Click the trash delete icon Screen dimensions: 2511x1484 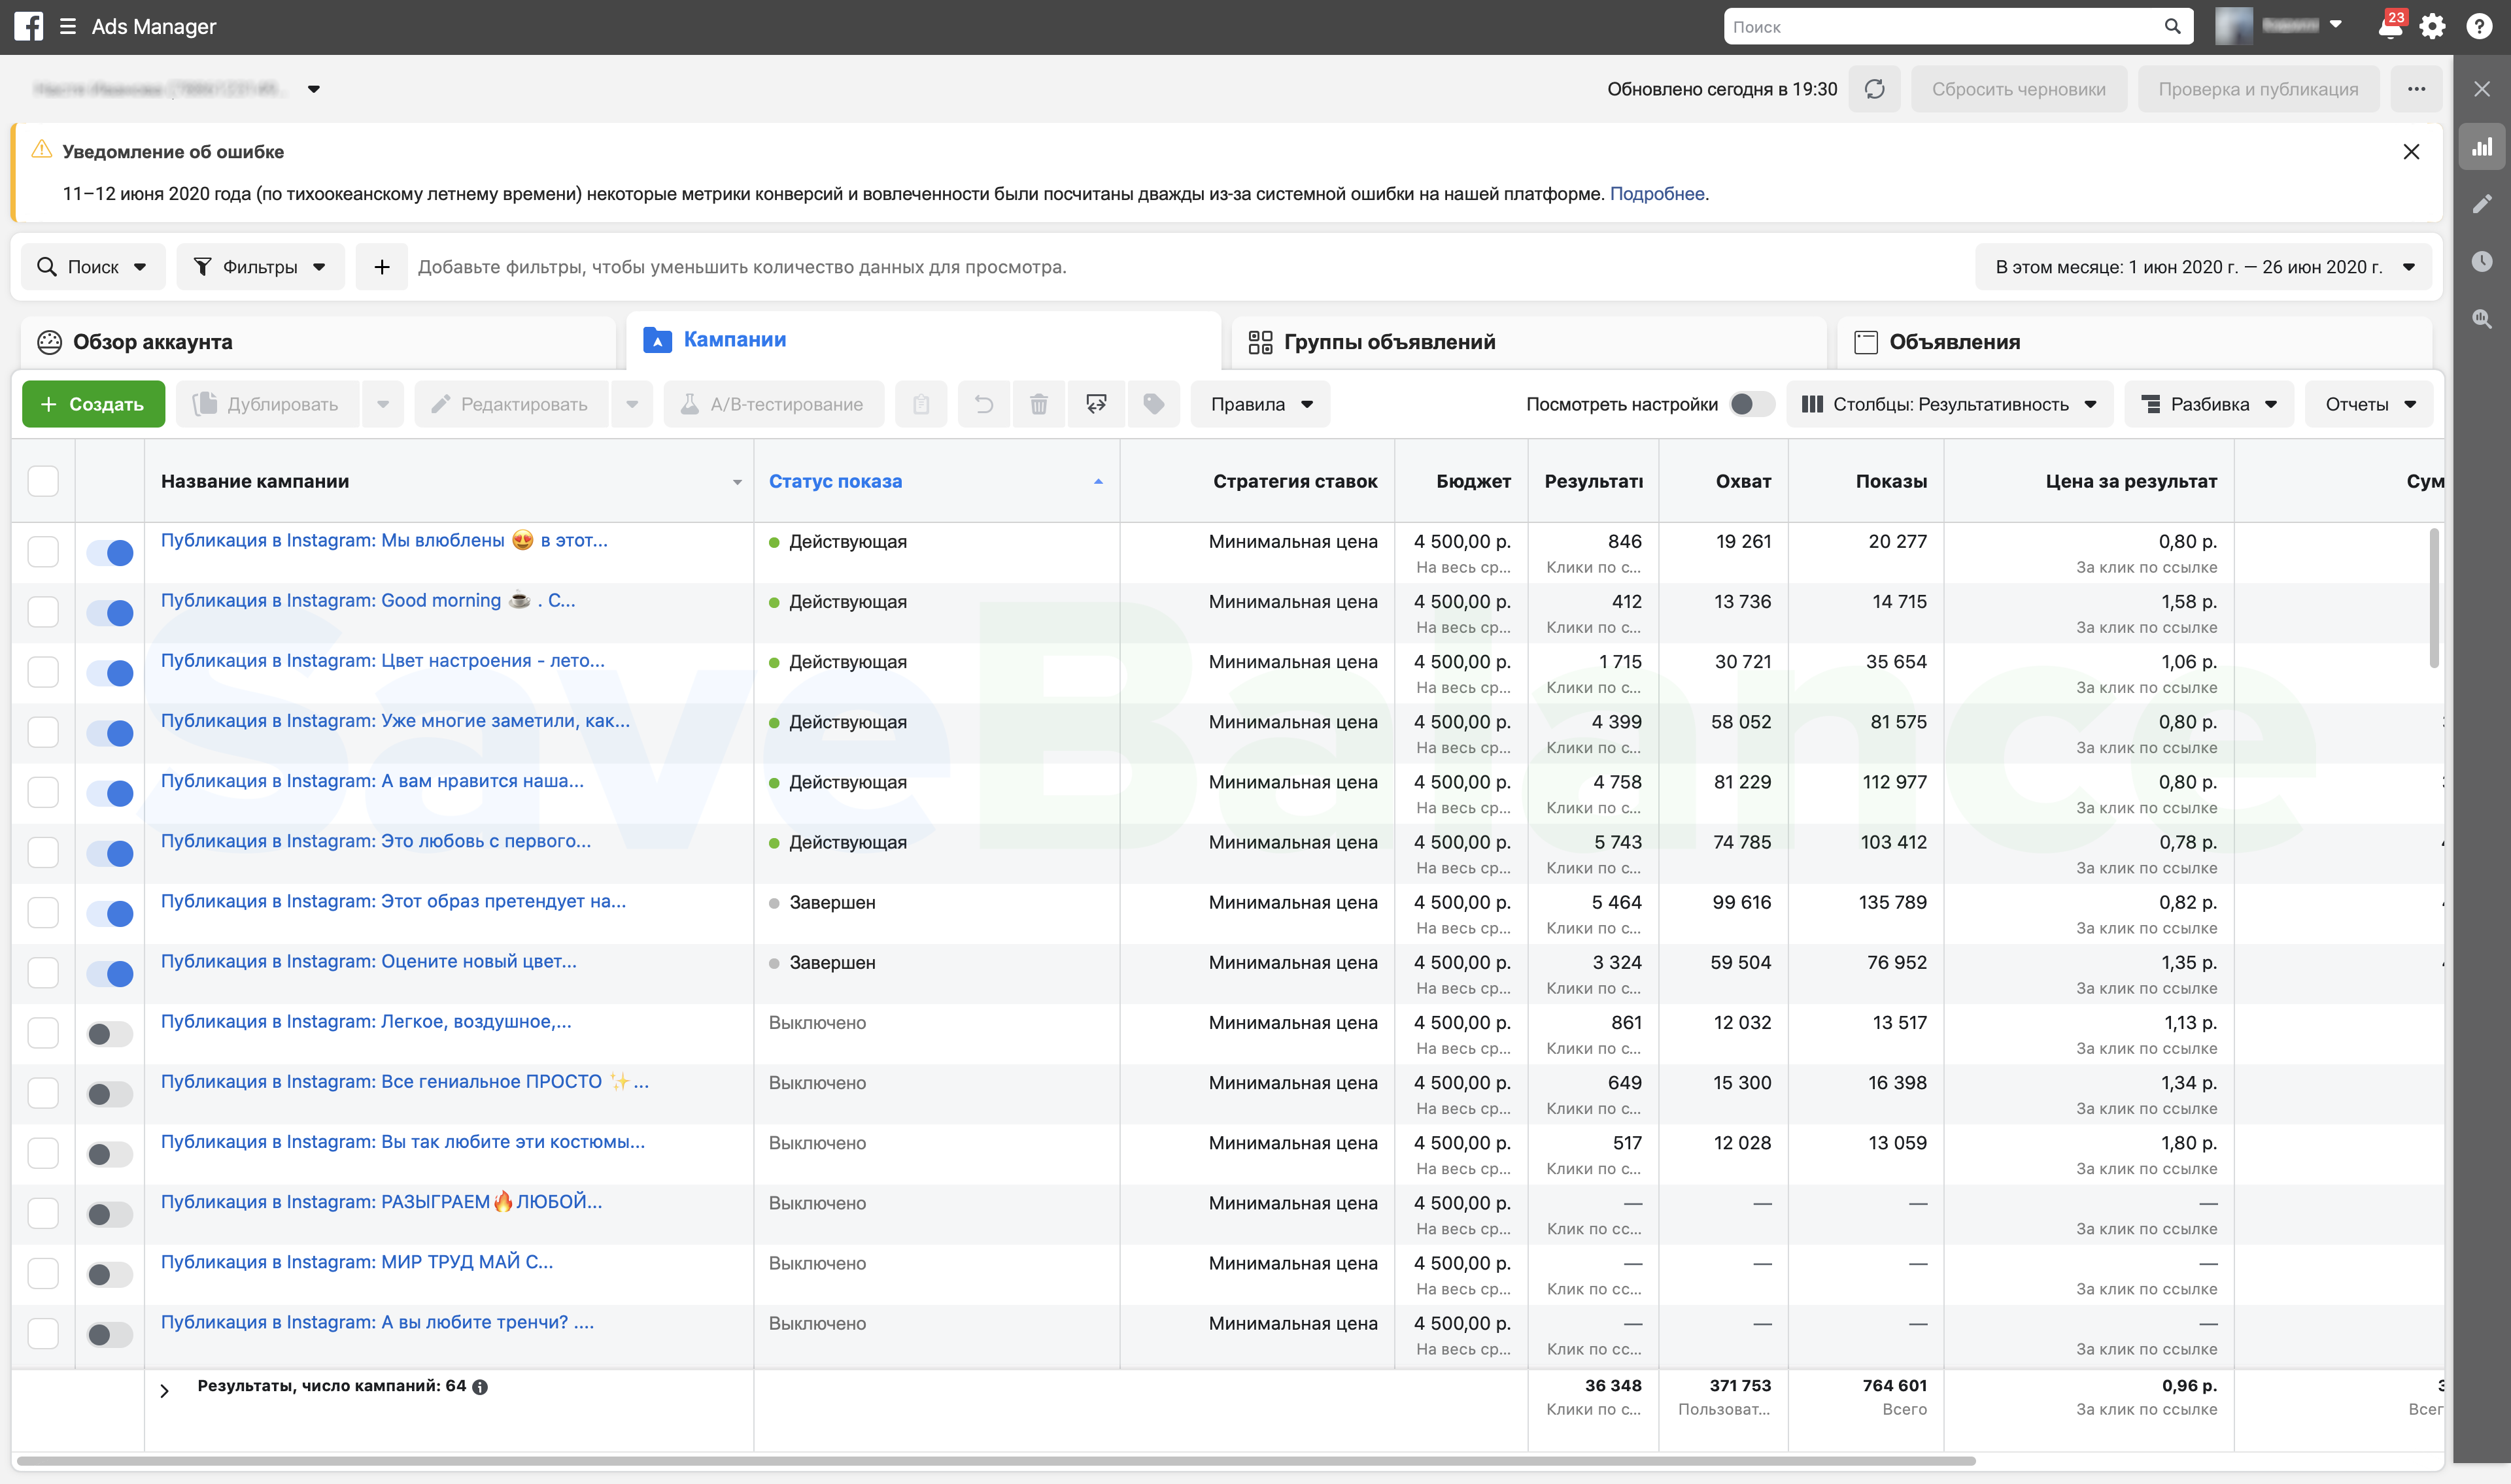(x=1039, y=404)
